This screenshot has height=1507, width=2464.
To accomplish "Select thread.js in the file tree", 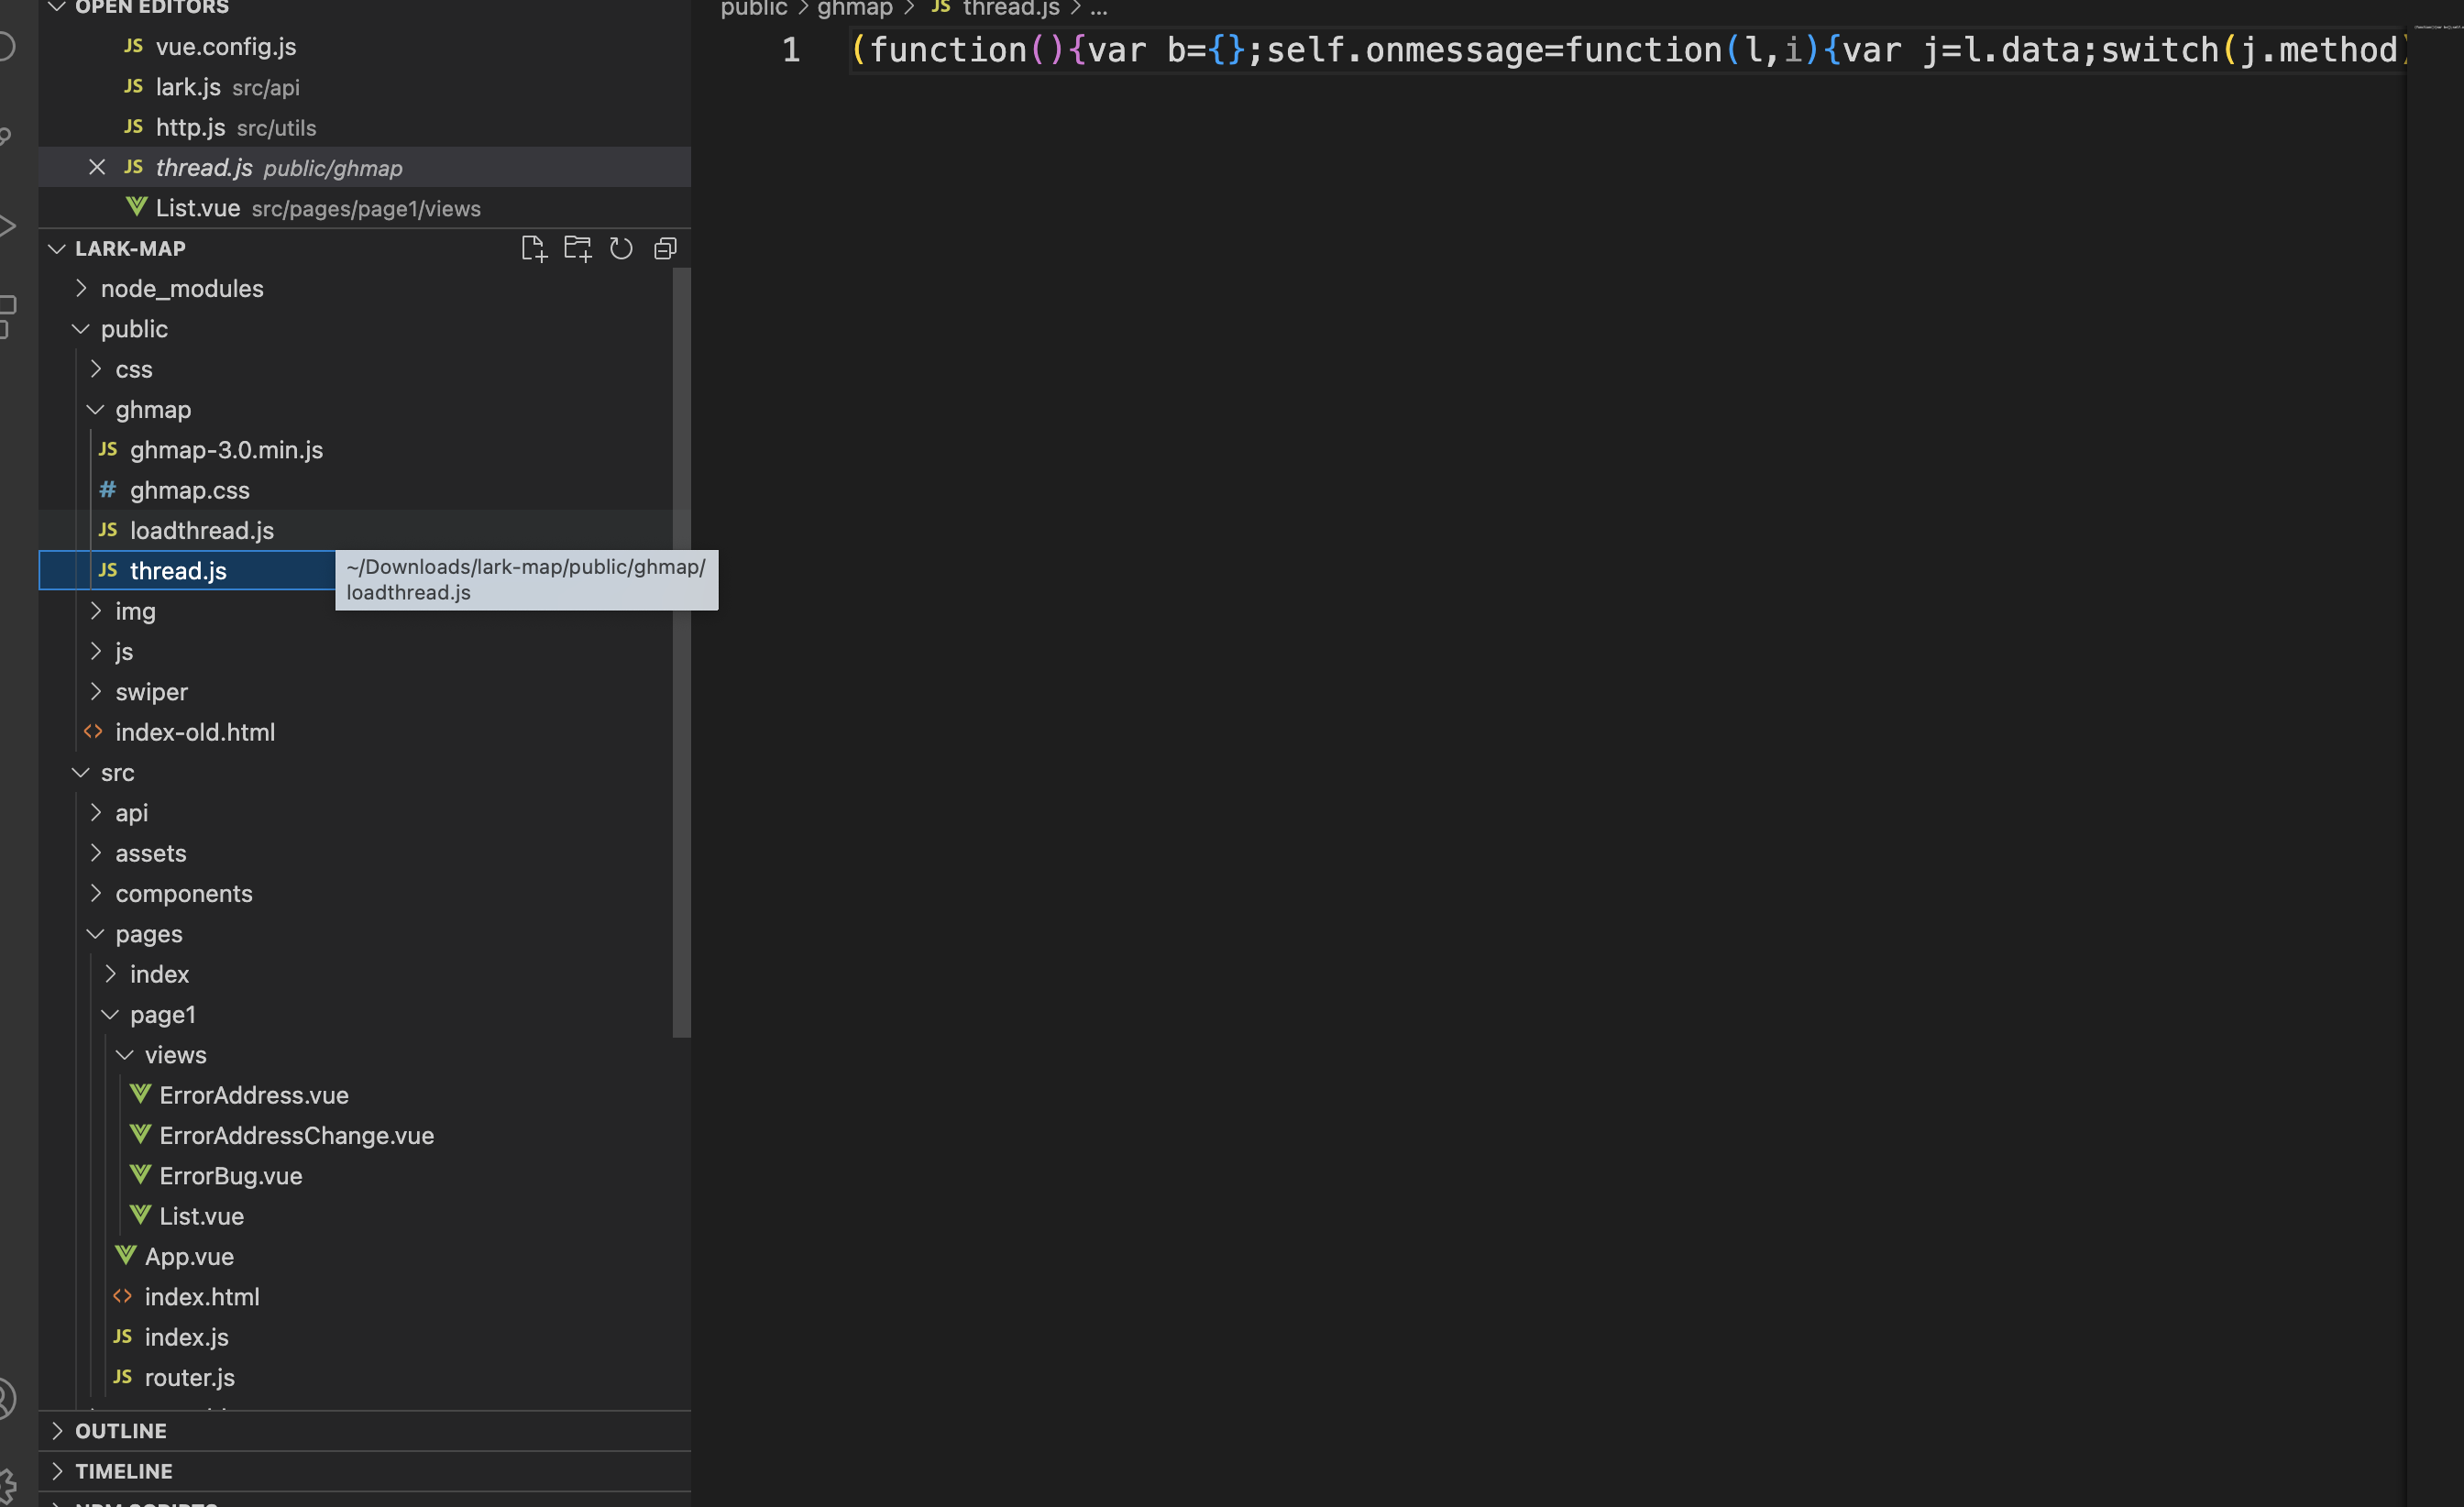I will [187, 570].
